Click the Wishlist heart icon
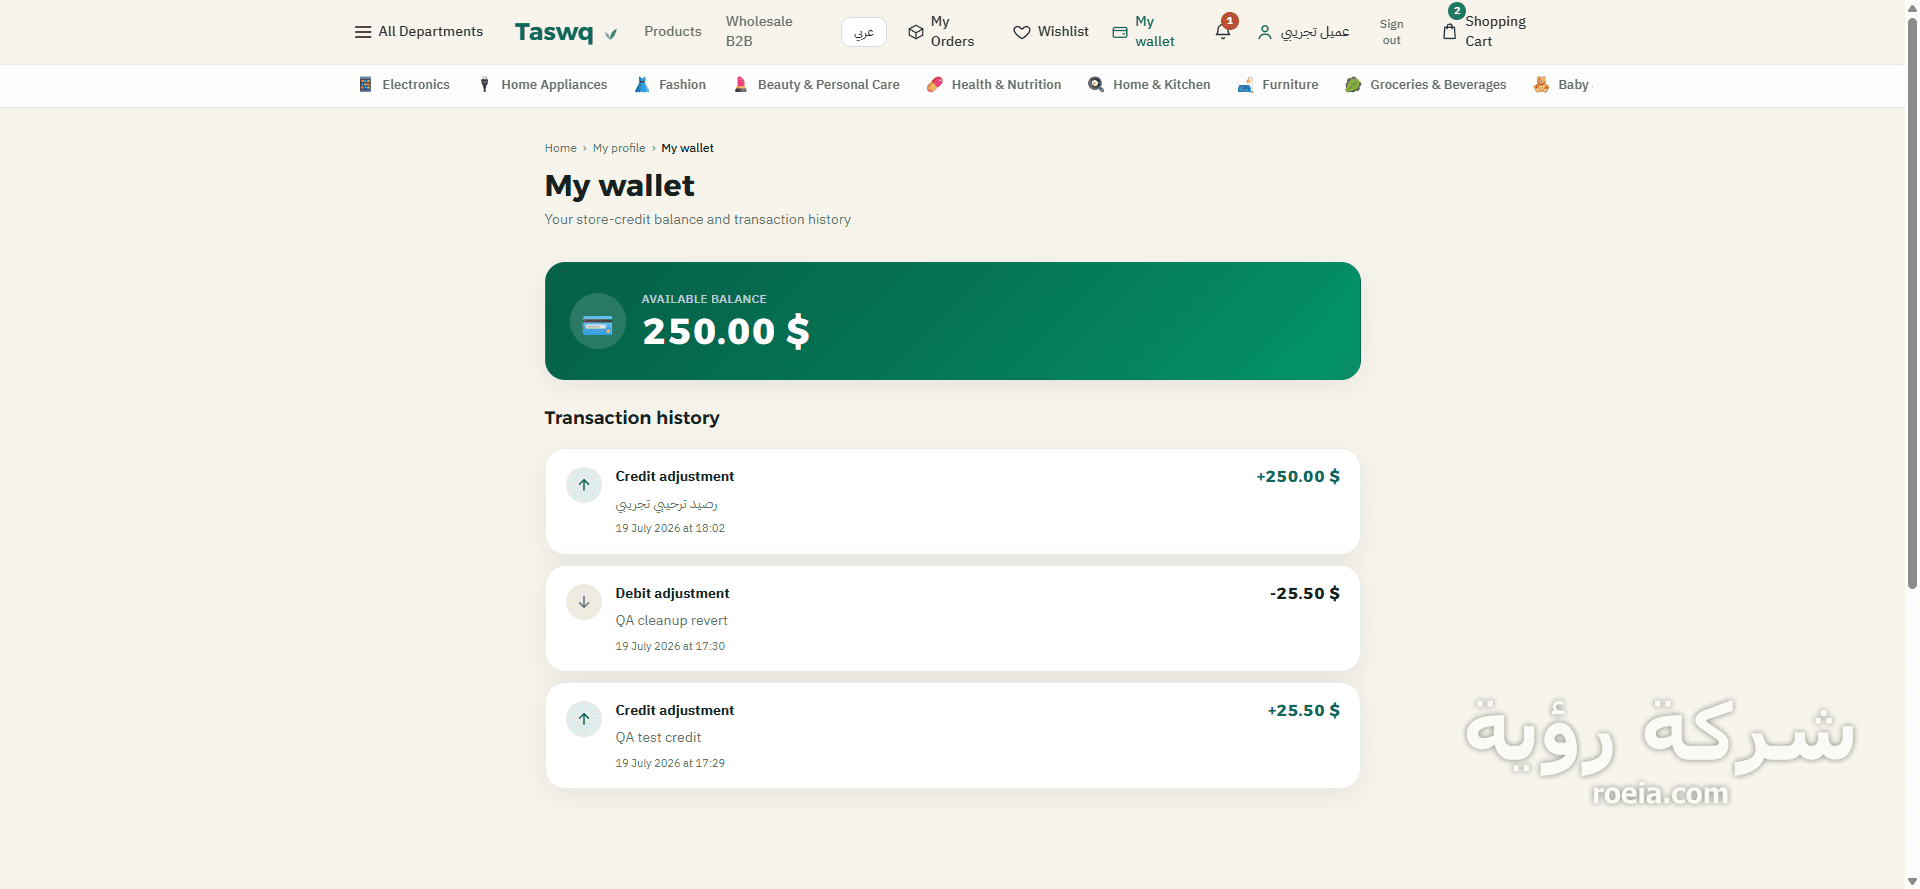This screenshot has width=1920, height=889. 1021,32
